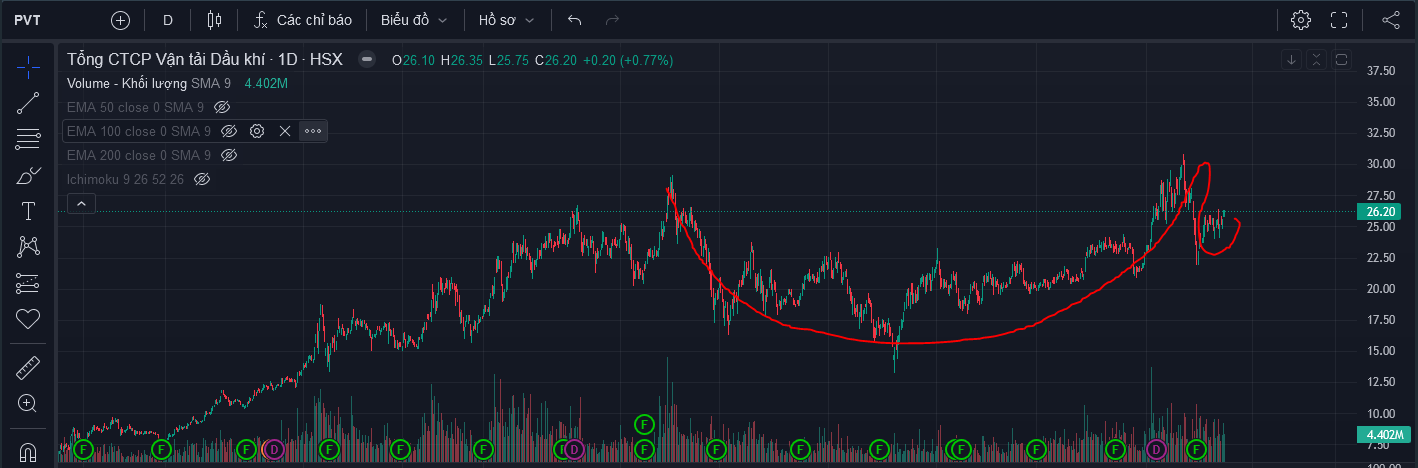
Task: Click the chart title Tổng CTCP Vận tải Dầu khí
Action: tap(166, 59)
